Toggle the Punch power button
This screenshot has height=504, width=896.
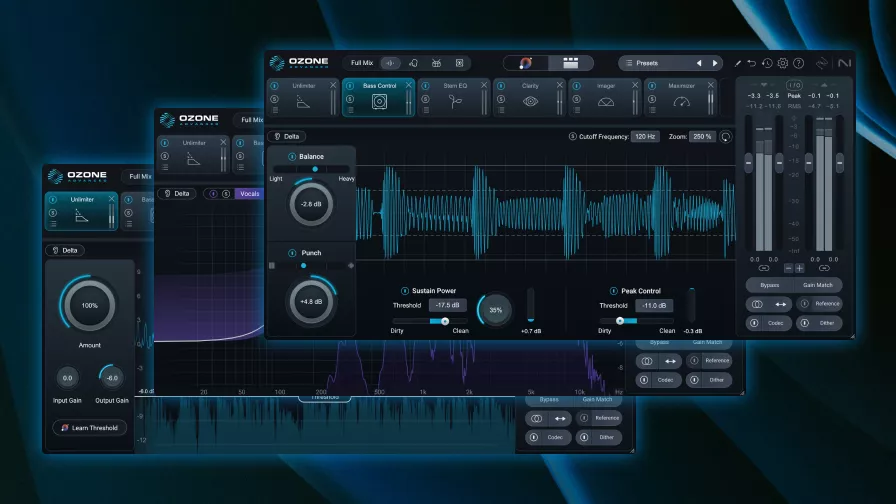coord(292,253)
